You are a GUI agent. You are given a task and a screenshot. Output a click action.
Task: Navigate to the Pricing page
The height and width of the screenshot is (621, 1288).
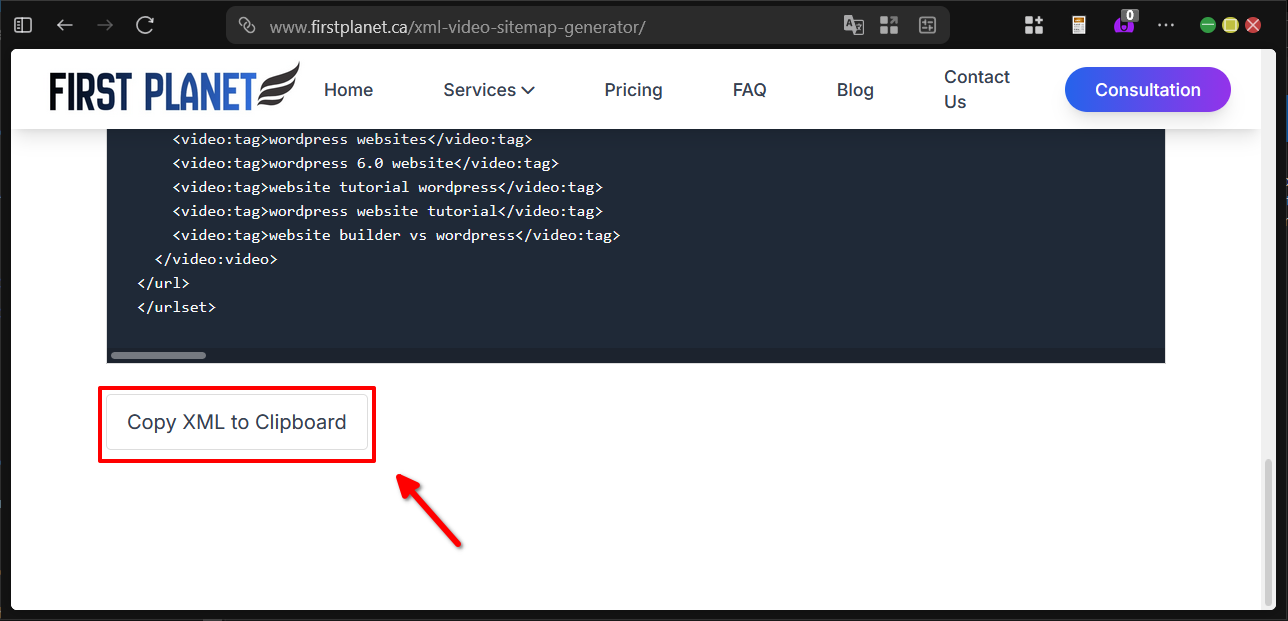tap(633, 89)
